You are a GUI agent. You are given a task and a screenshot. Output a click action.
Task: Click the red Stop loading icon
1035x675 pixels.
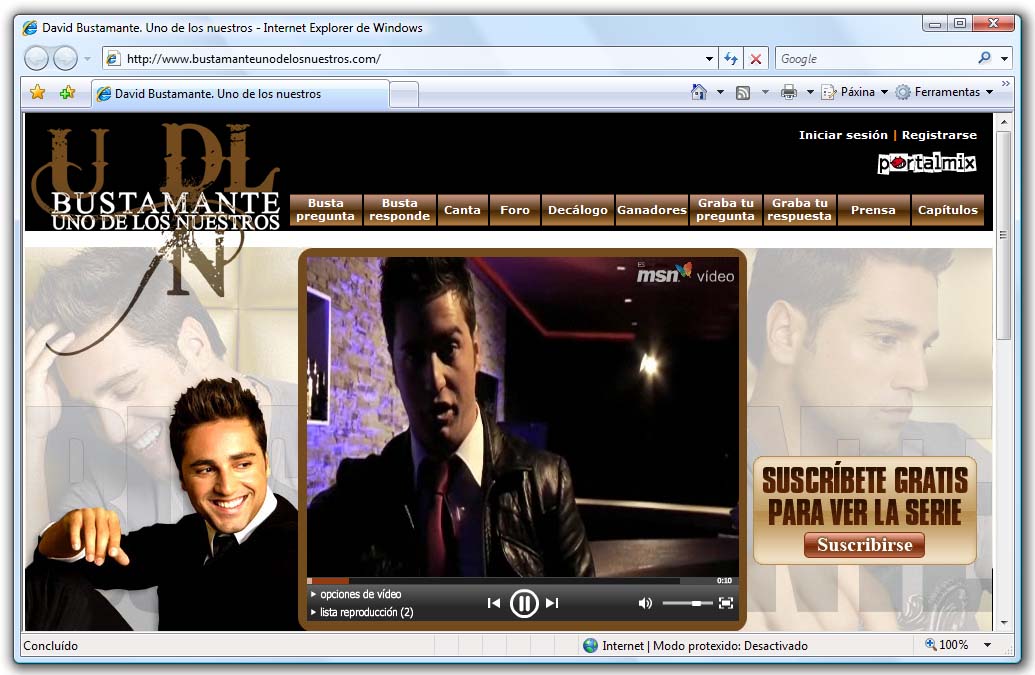pyautogui.click(x=756, y=59)
